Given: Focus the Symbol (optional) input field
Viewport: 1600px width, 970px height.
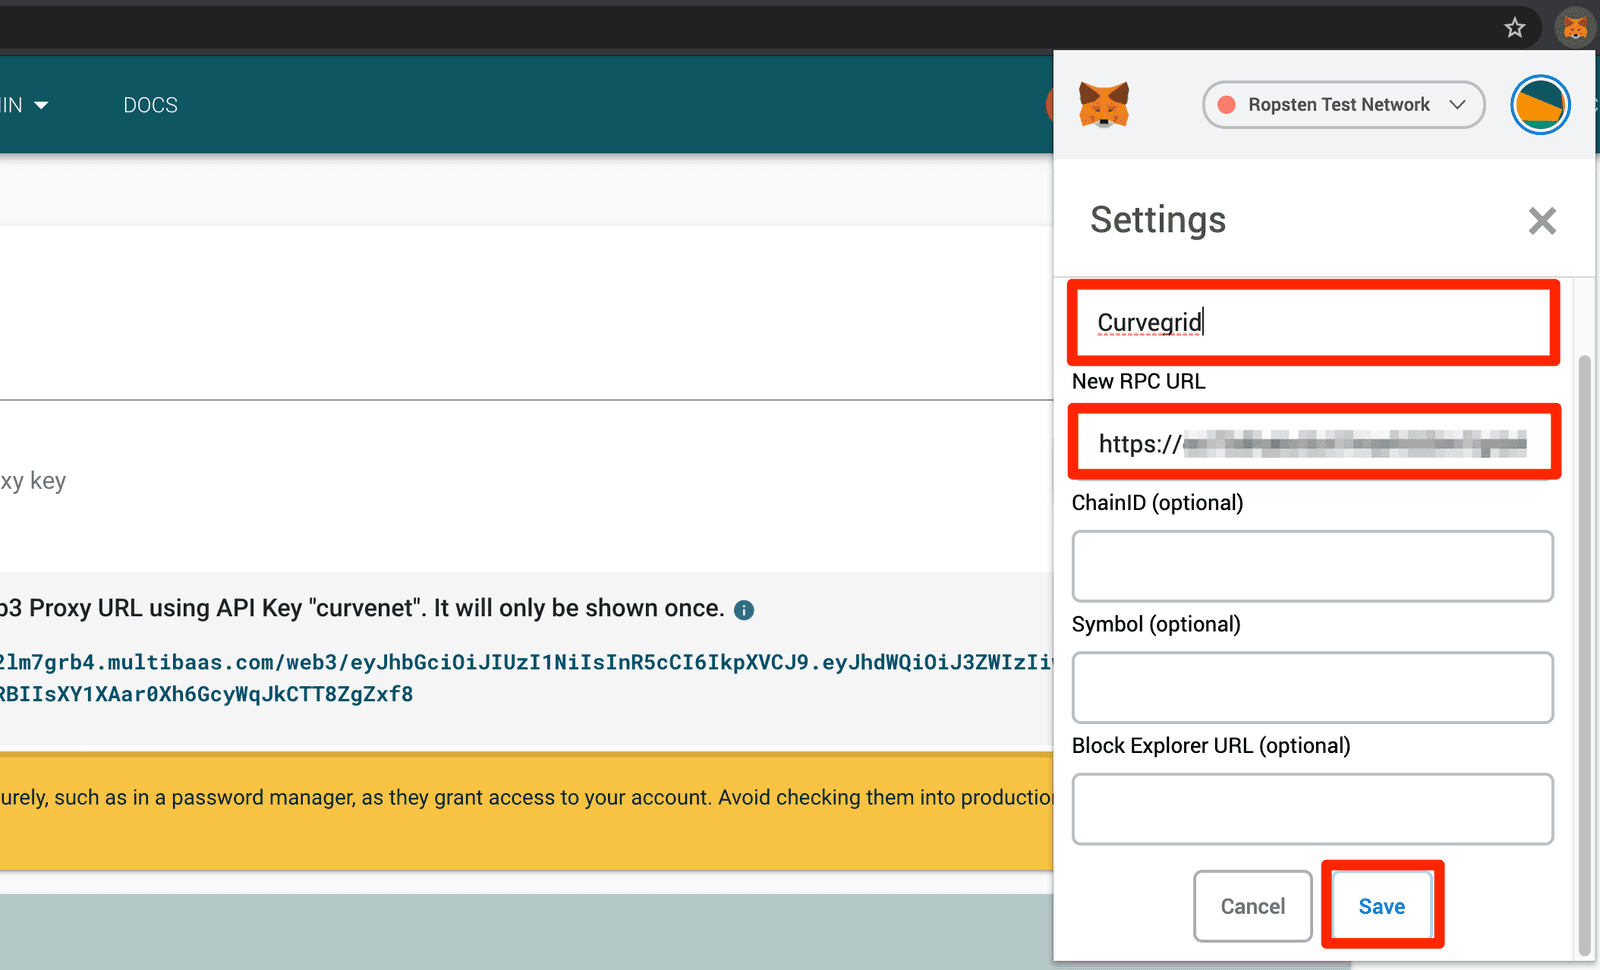Looking at the screenshot, I should point(1313,687).
